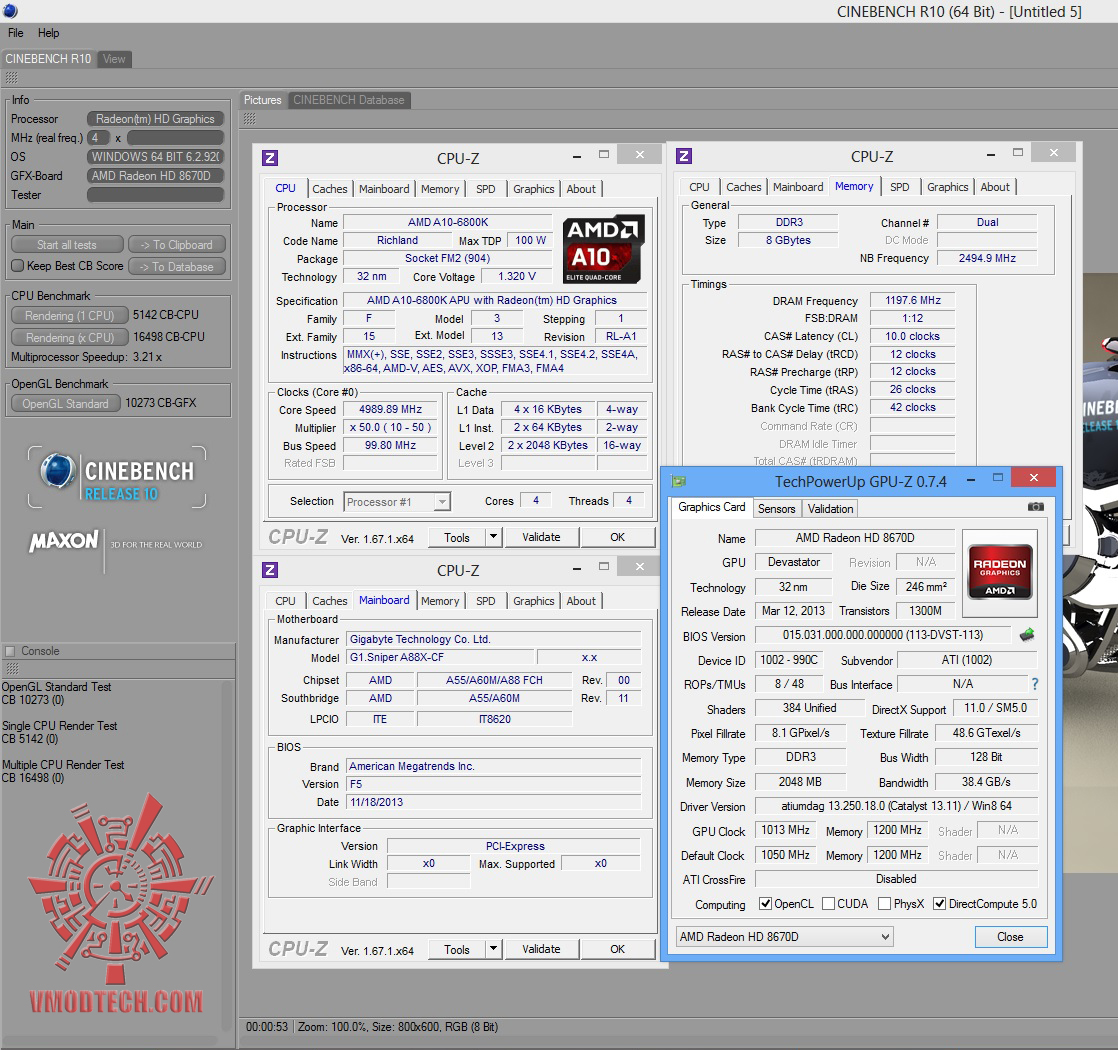
Task: Switch to the CINEBENCH Database tab
Action: pos(348,100)
